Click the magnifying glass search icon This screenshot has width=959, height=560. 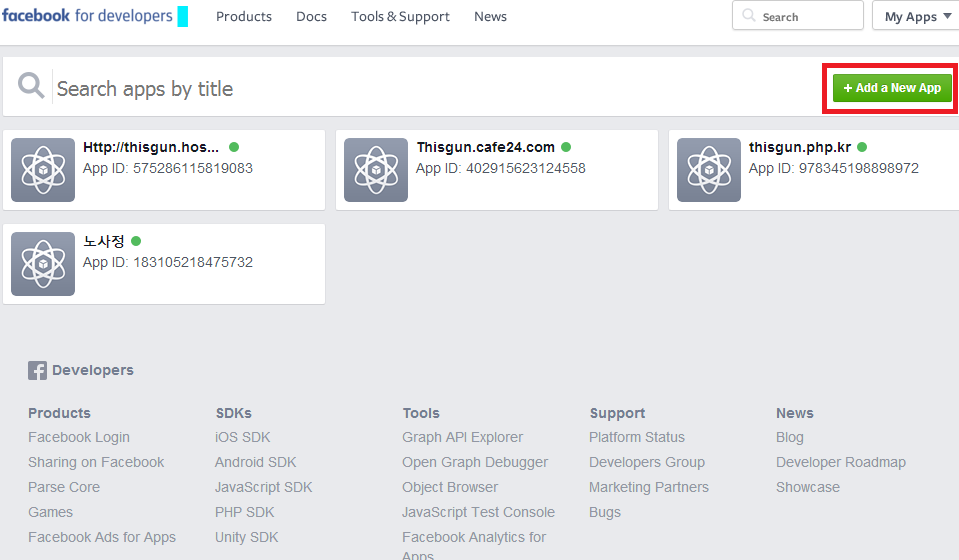click(31, 87)
